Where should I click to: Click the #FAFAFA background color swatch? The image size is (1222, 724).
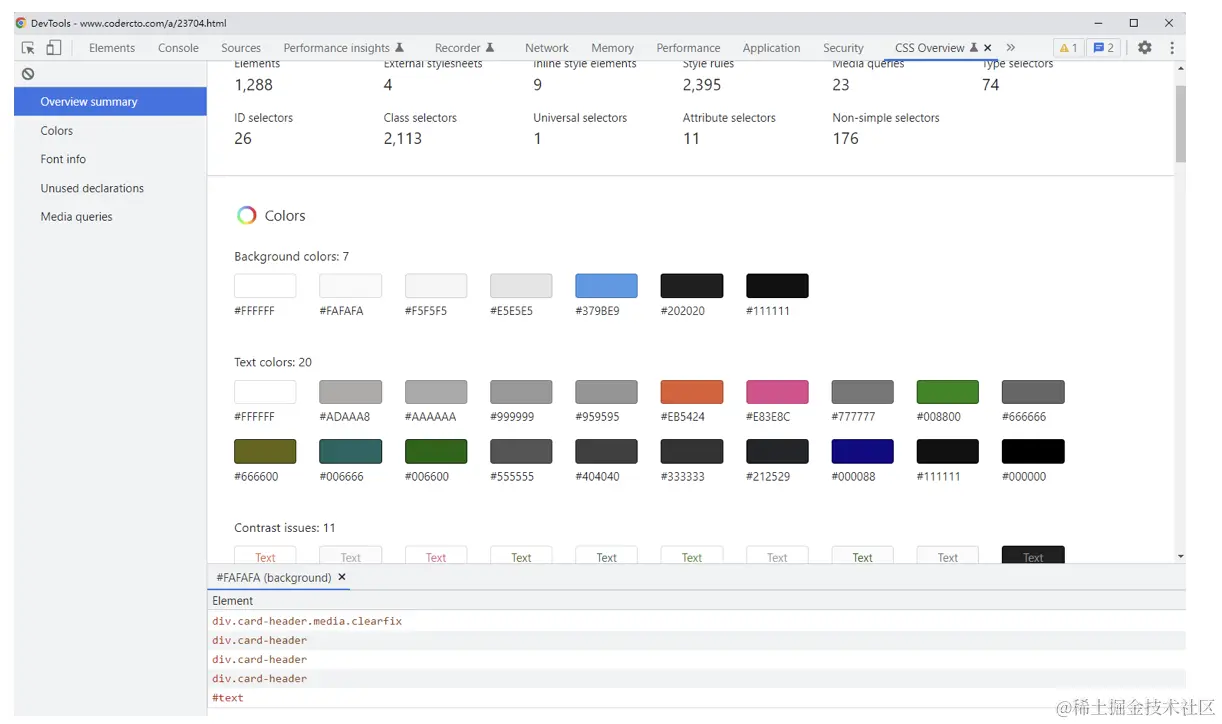(x=350, y=286)
